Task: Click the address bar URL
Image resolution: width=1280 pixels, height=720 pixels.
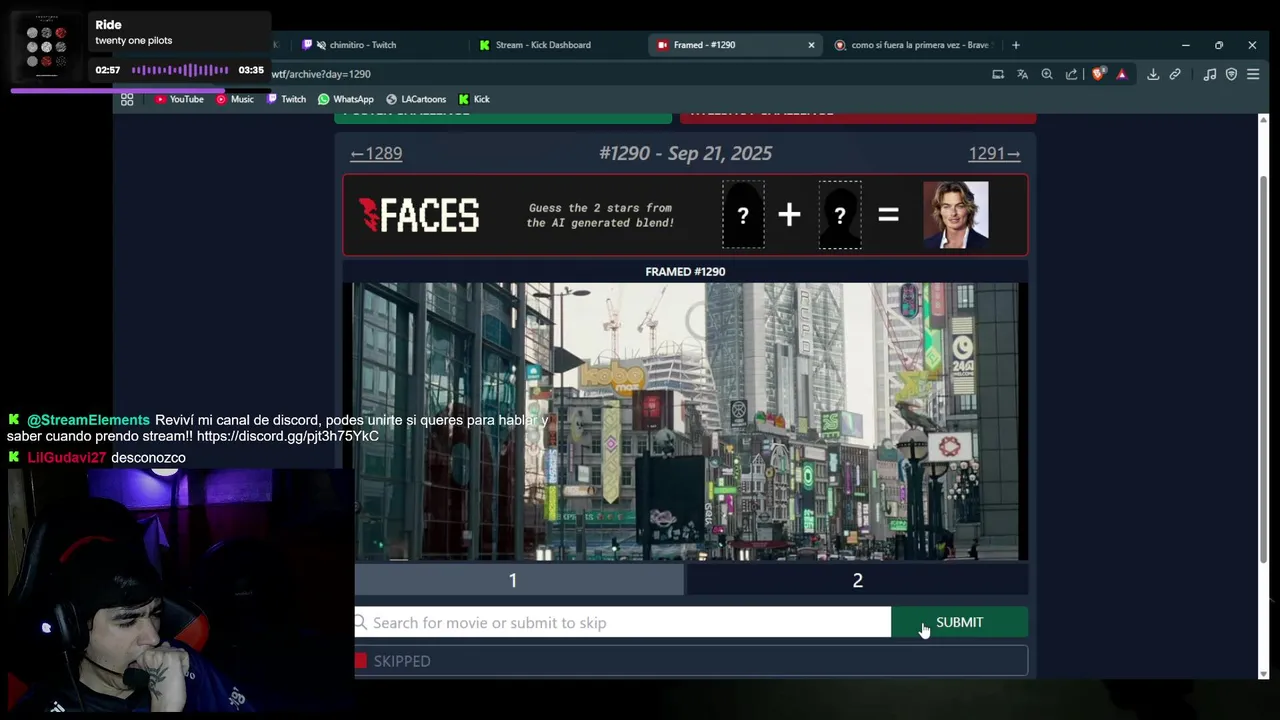Action: [321, 74]
